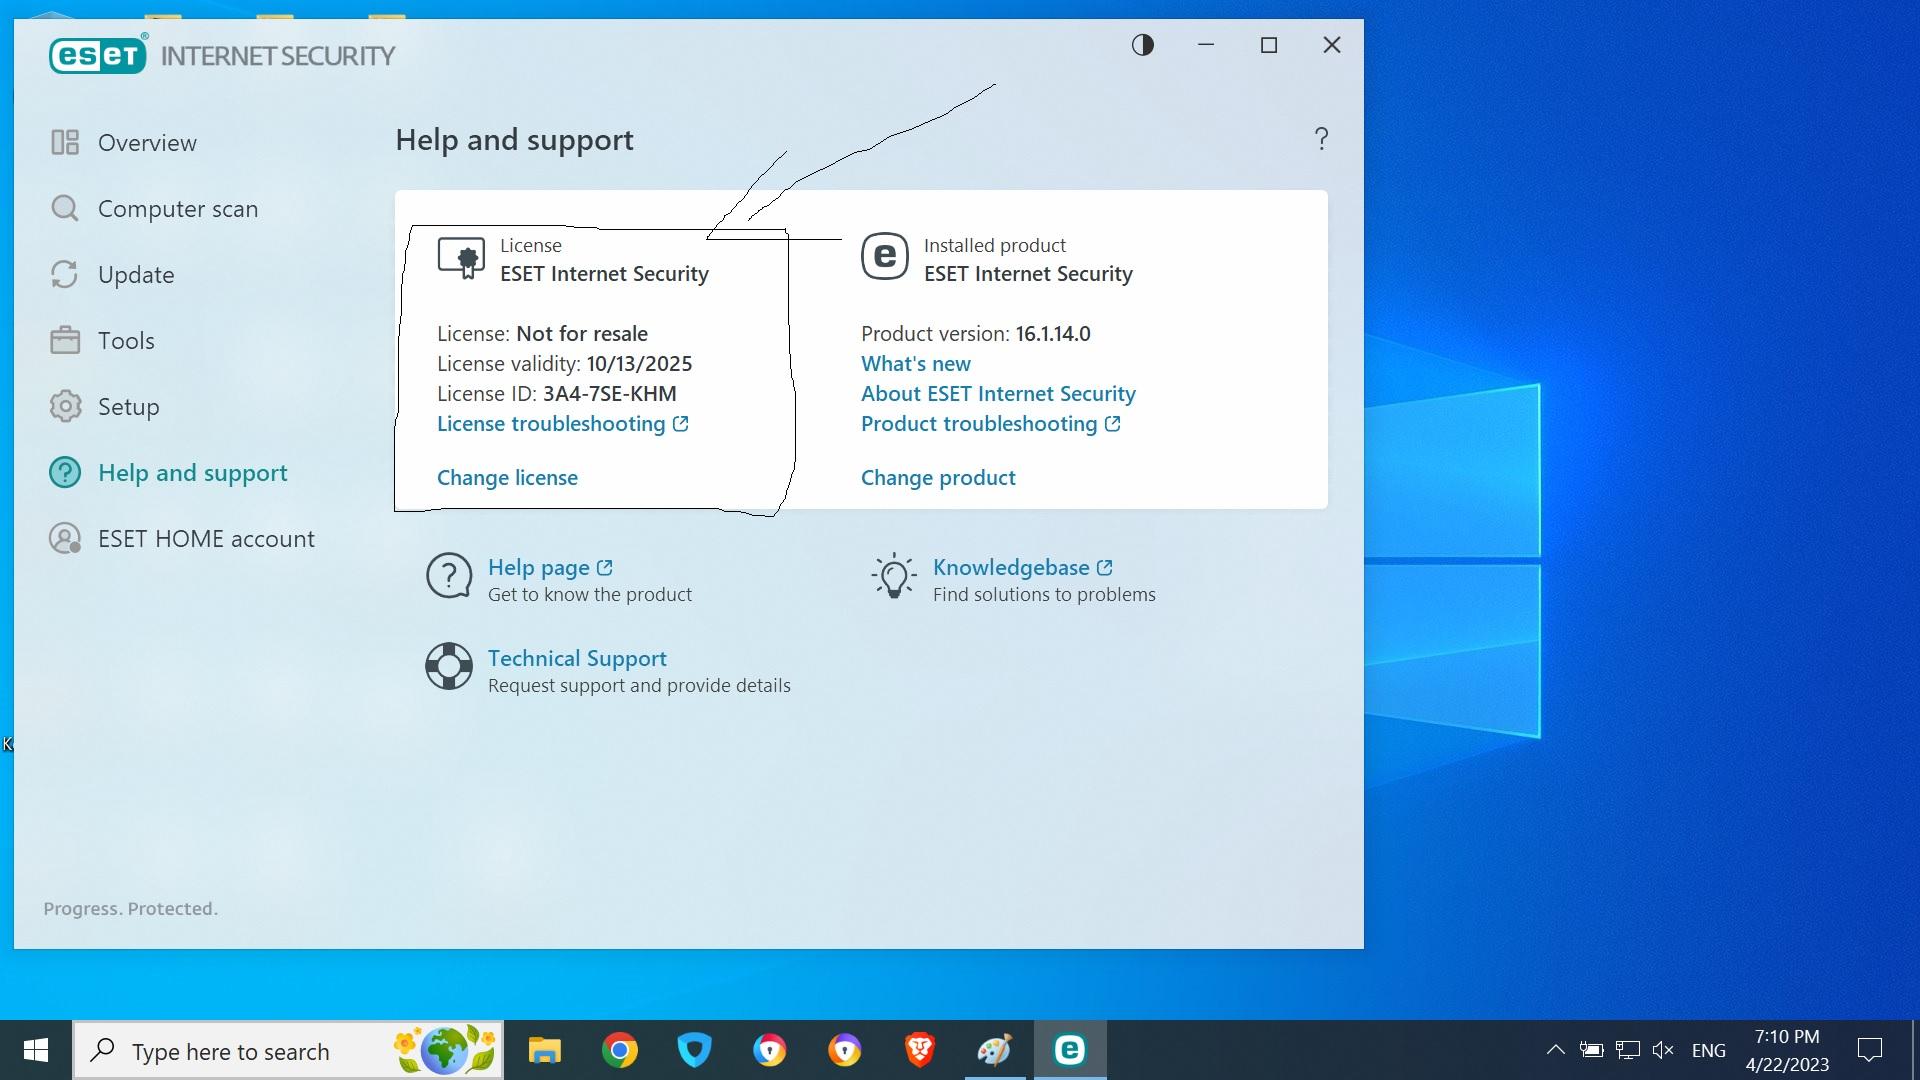1920x1080 pixels.
Task: Click the Setup gear icon
Action: pyautogui.click(x=65, y=407)
